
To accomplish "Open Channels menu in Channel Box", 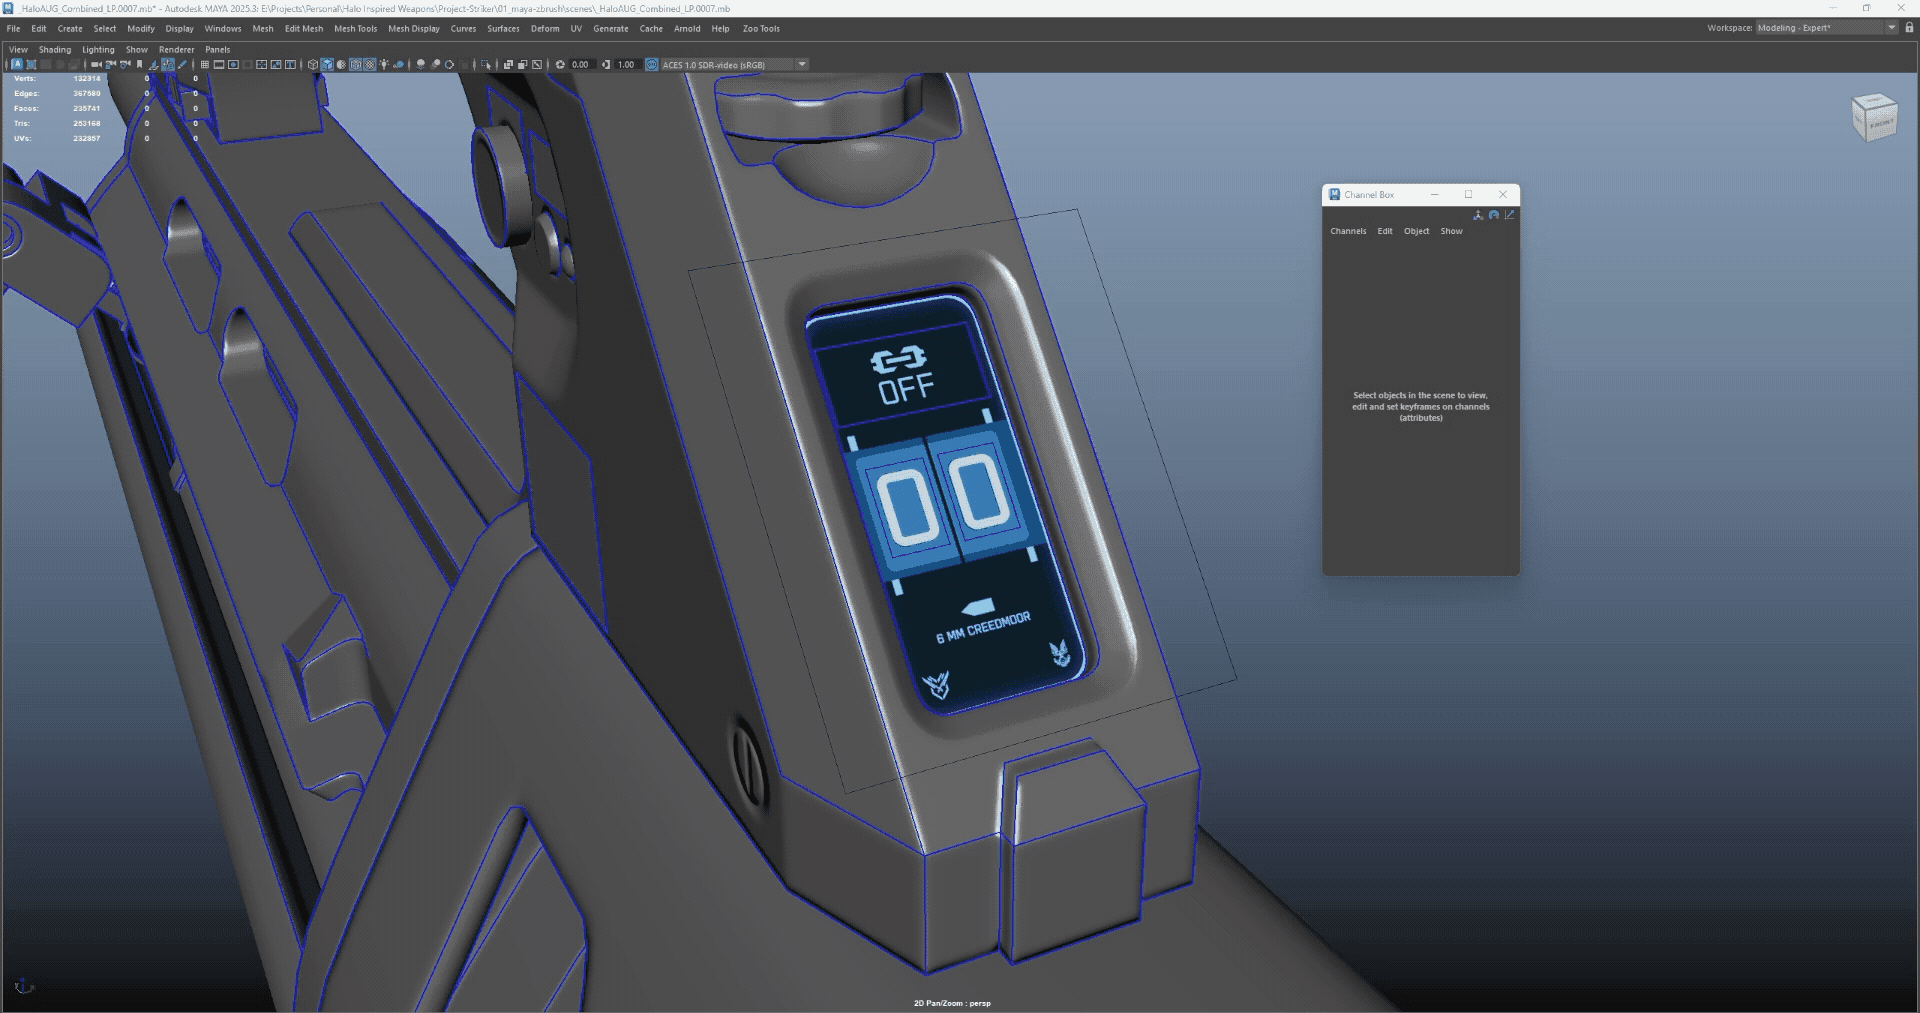I will tap(1348, 231).
